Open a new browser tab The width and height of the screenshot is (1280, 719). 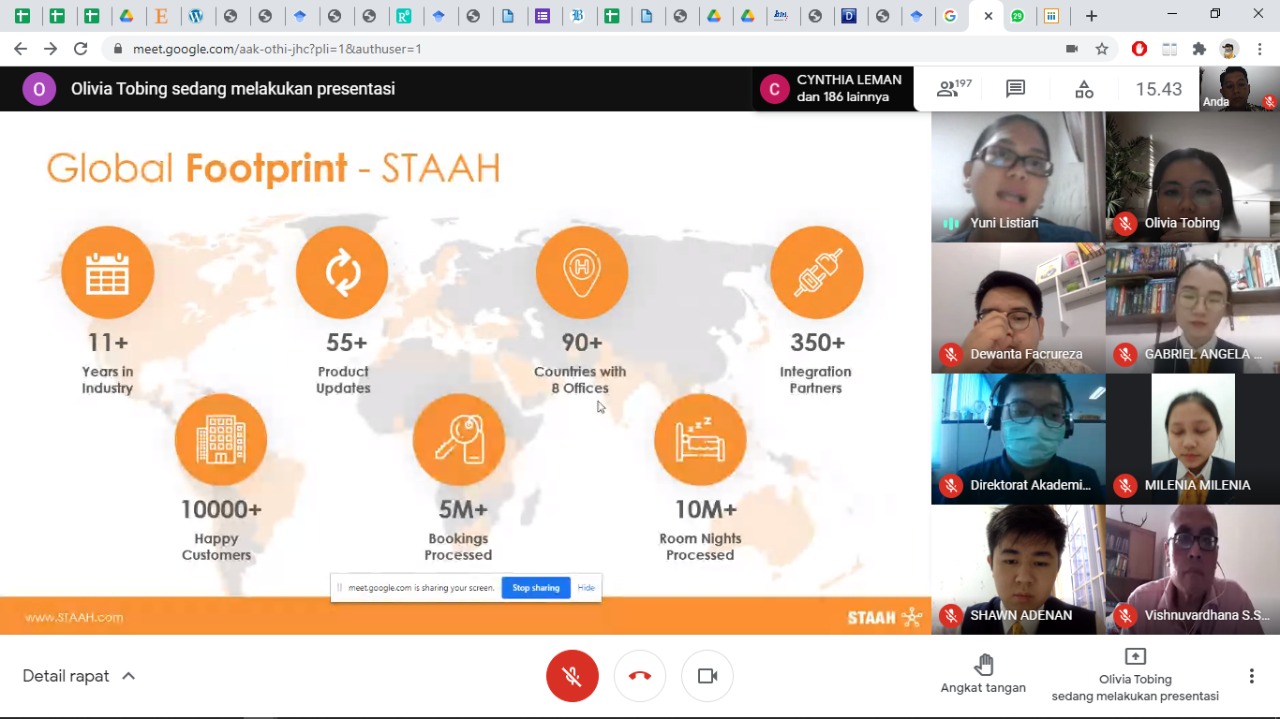[x=1091, y=16]
